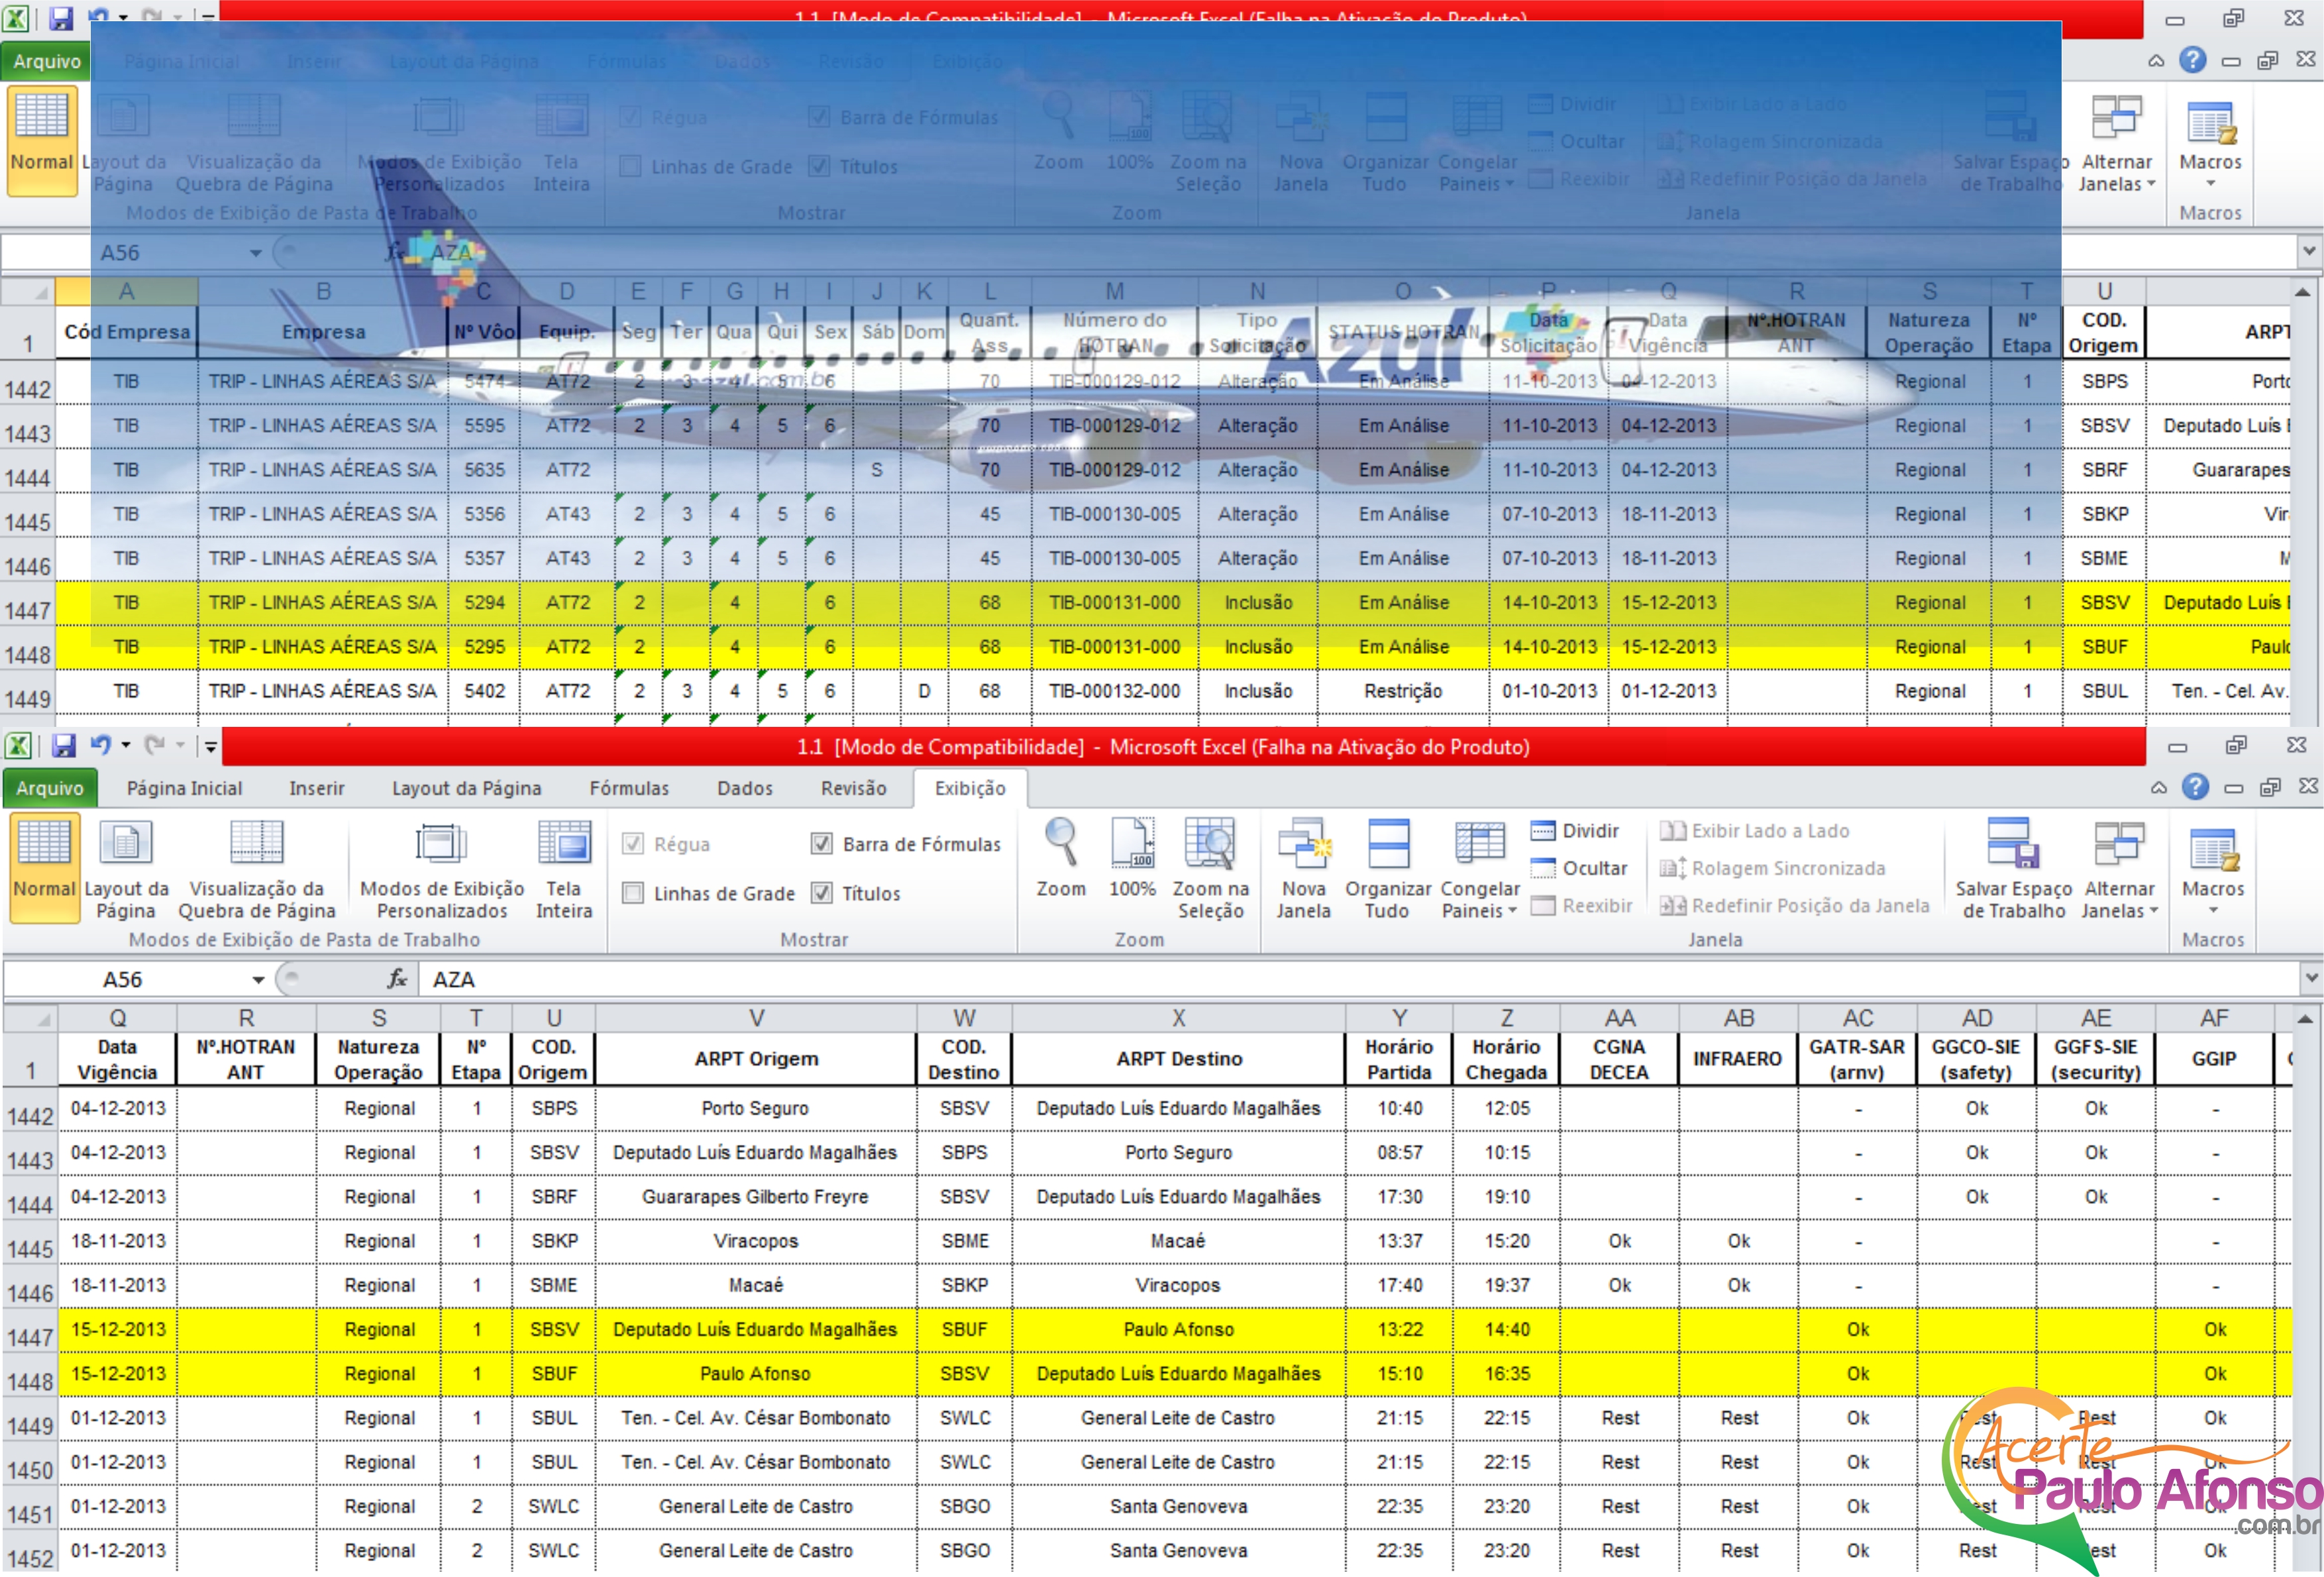Open the Name Box dropdown arrow
Image resolution: width=2324 pixels, height=1577 pixels.
pyautogui.click(x=258, y=980)
